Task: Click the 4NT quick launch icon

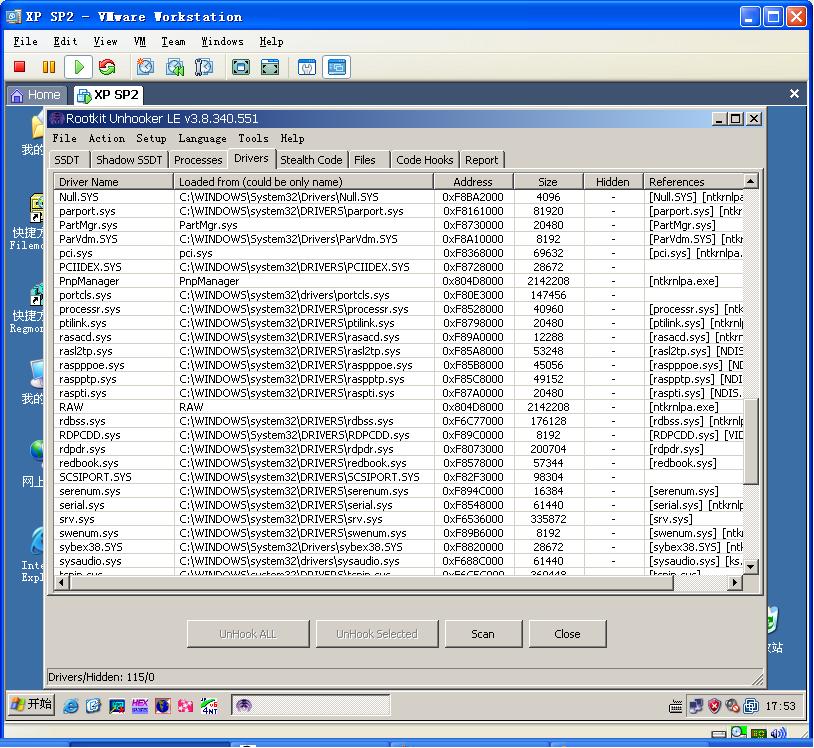Action: click(209, 705)
